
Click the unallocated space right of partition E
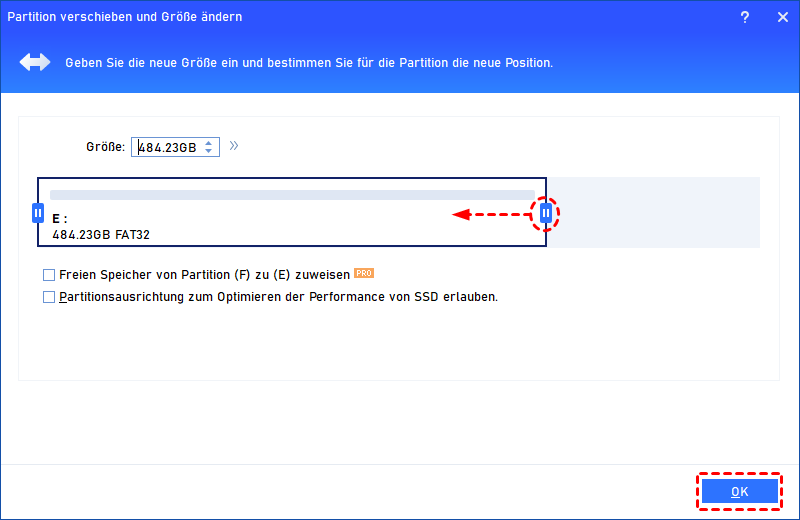tap(654, 212)
